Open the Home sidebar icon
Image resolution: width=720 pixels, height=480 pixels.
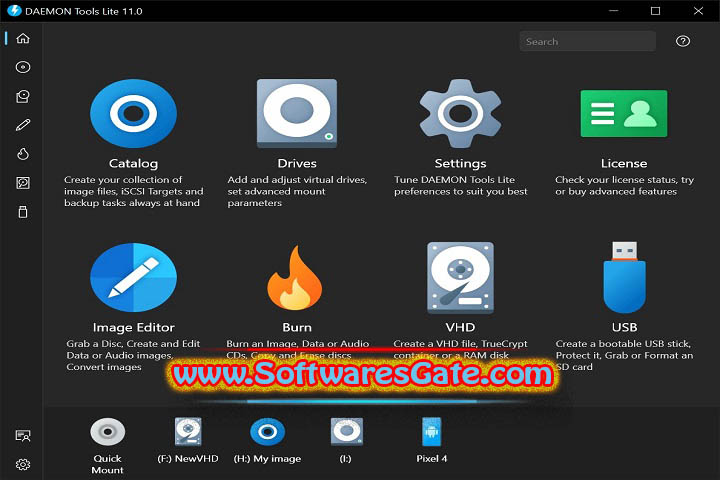tap(23, 38)
